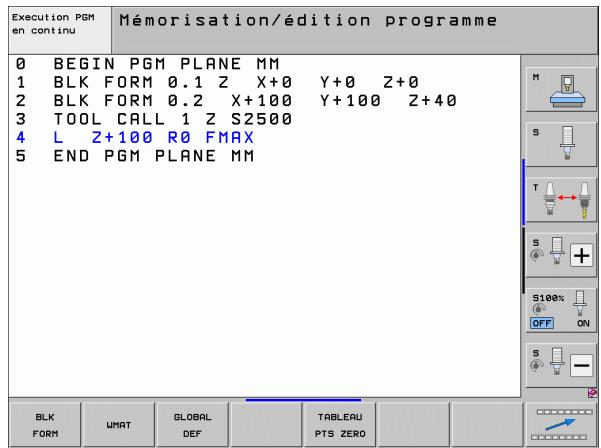Select block 5 END PGM PLANE MM
Viewport: 601px width, 448px height.
pyautogui.click(x=135, y=156)
